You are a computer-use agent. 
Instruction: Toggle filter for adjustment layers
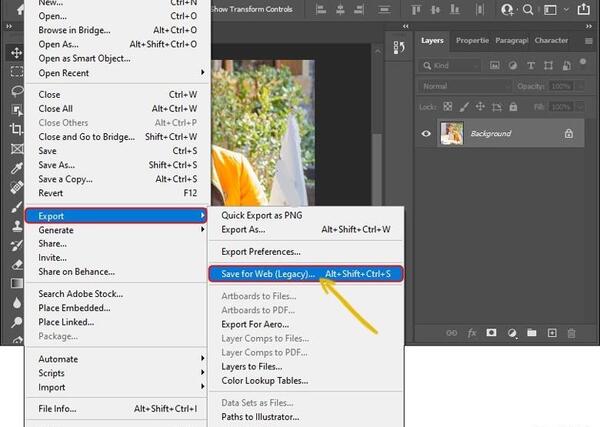(513, 66)
